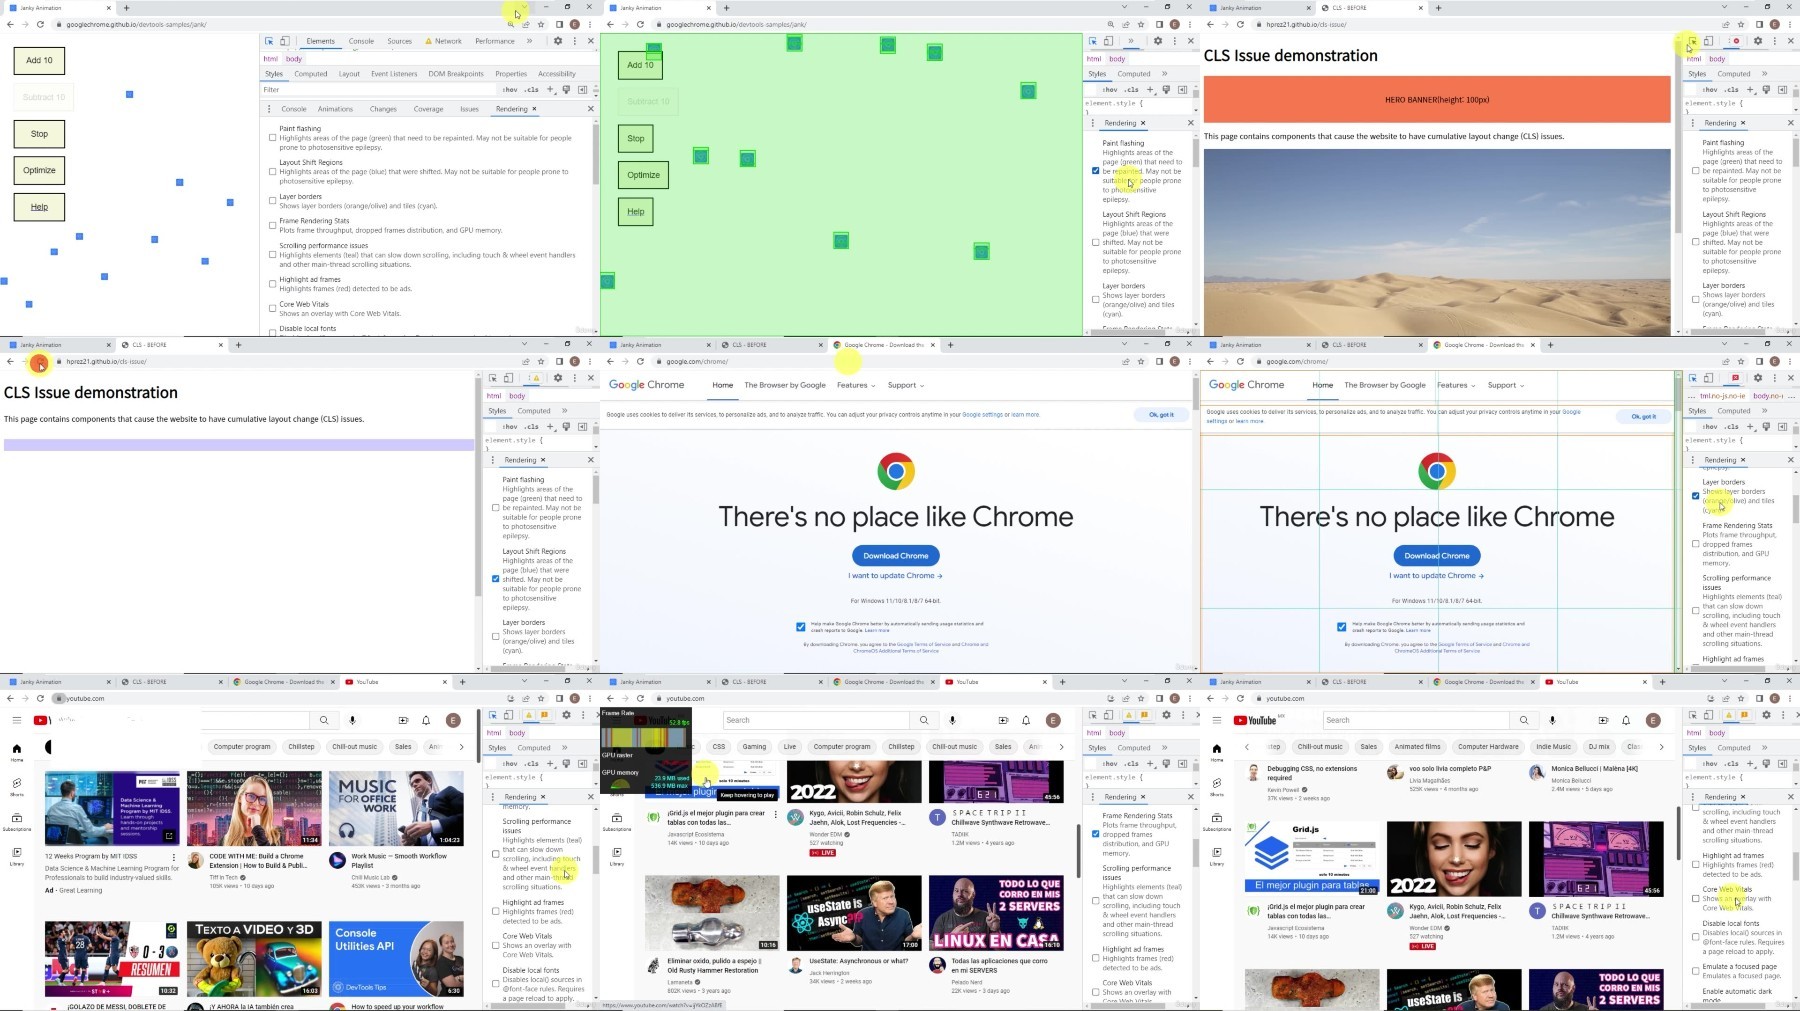Open the Chrome three-dot menu in the download page window without DevTools

point(1189,361)
